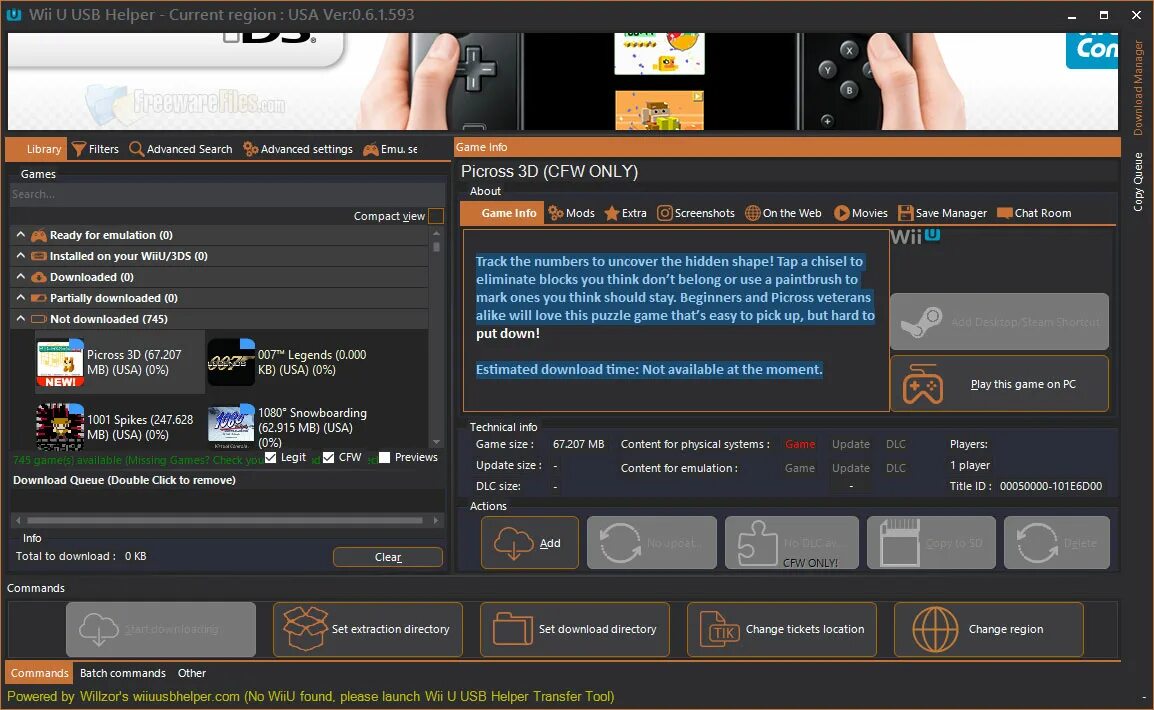Click Set download directory
The image size is (1154, 710).
point(575,630)
